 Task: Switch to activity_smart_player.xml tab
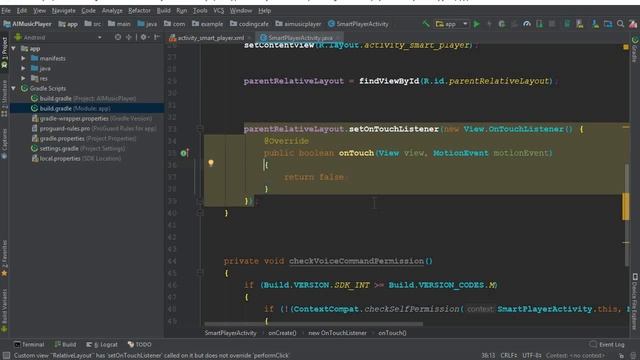pos(210,38)
